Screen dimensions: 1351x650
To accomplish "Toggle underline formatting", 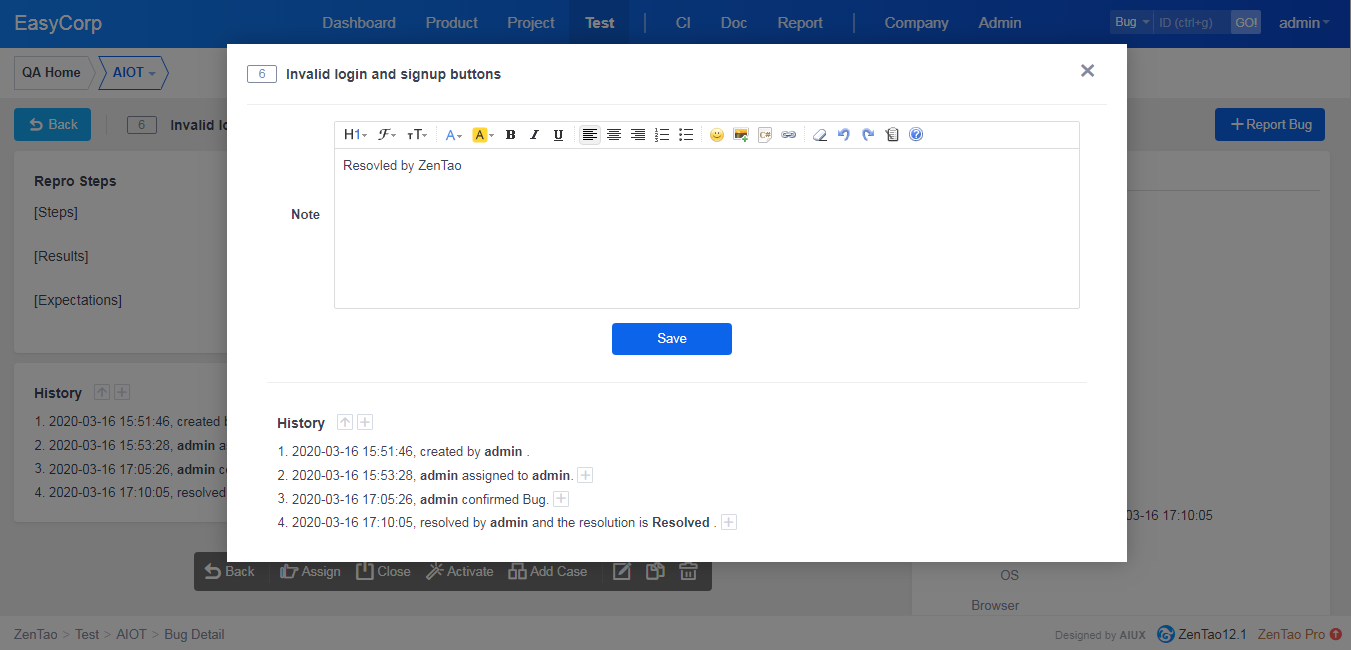I will tap(558, 135).
